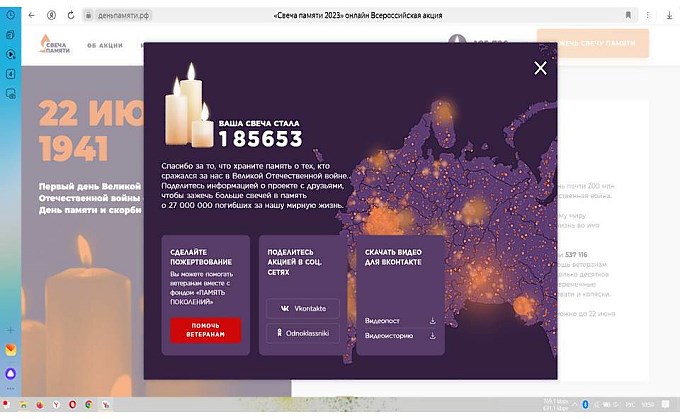Open the Yandex home circle icon
Screen dimensions: 680x419
pyautogui.click(x=51, y=15)
